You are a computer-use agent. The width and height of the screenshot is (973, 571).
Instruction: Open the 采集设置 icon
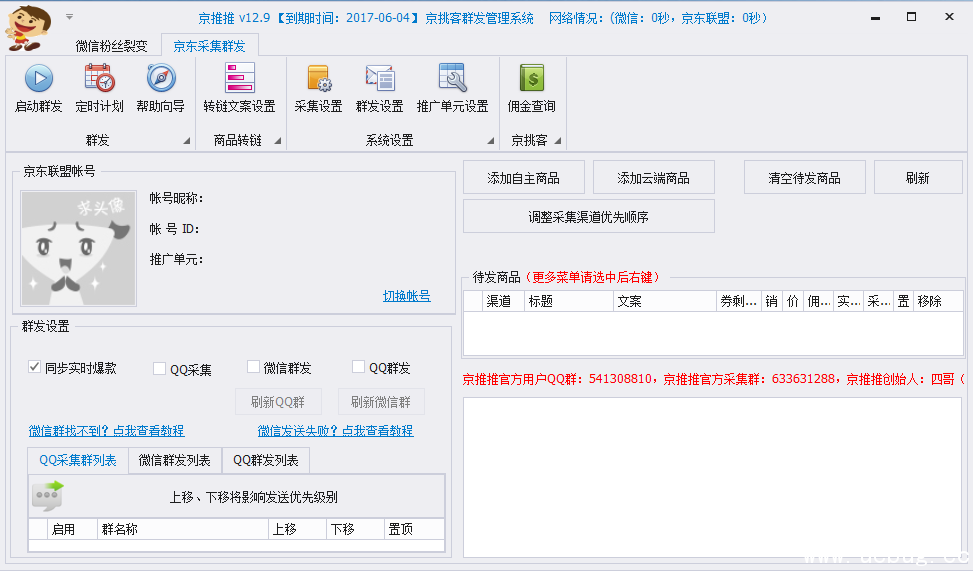coord(319,79)
